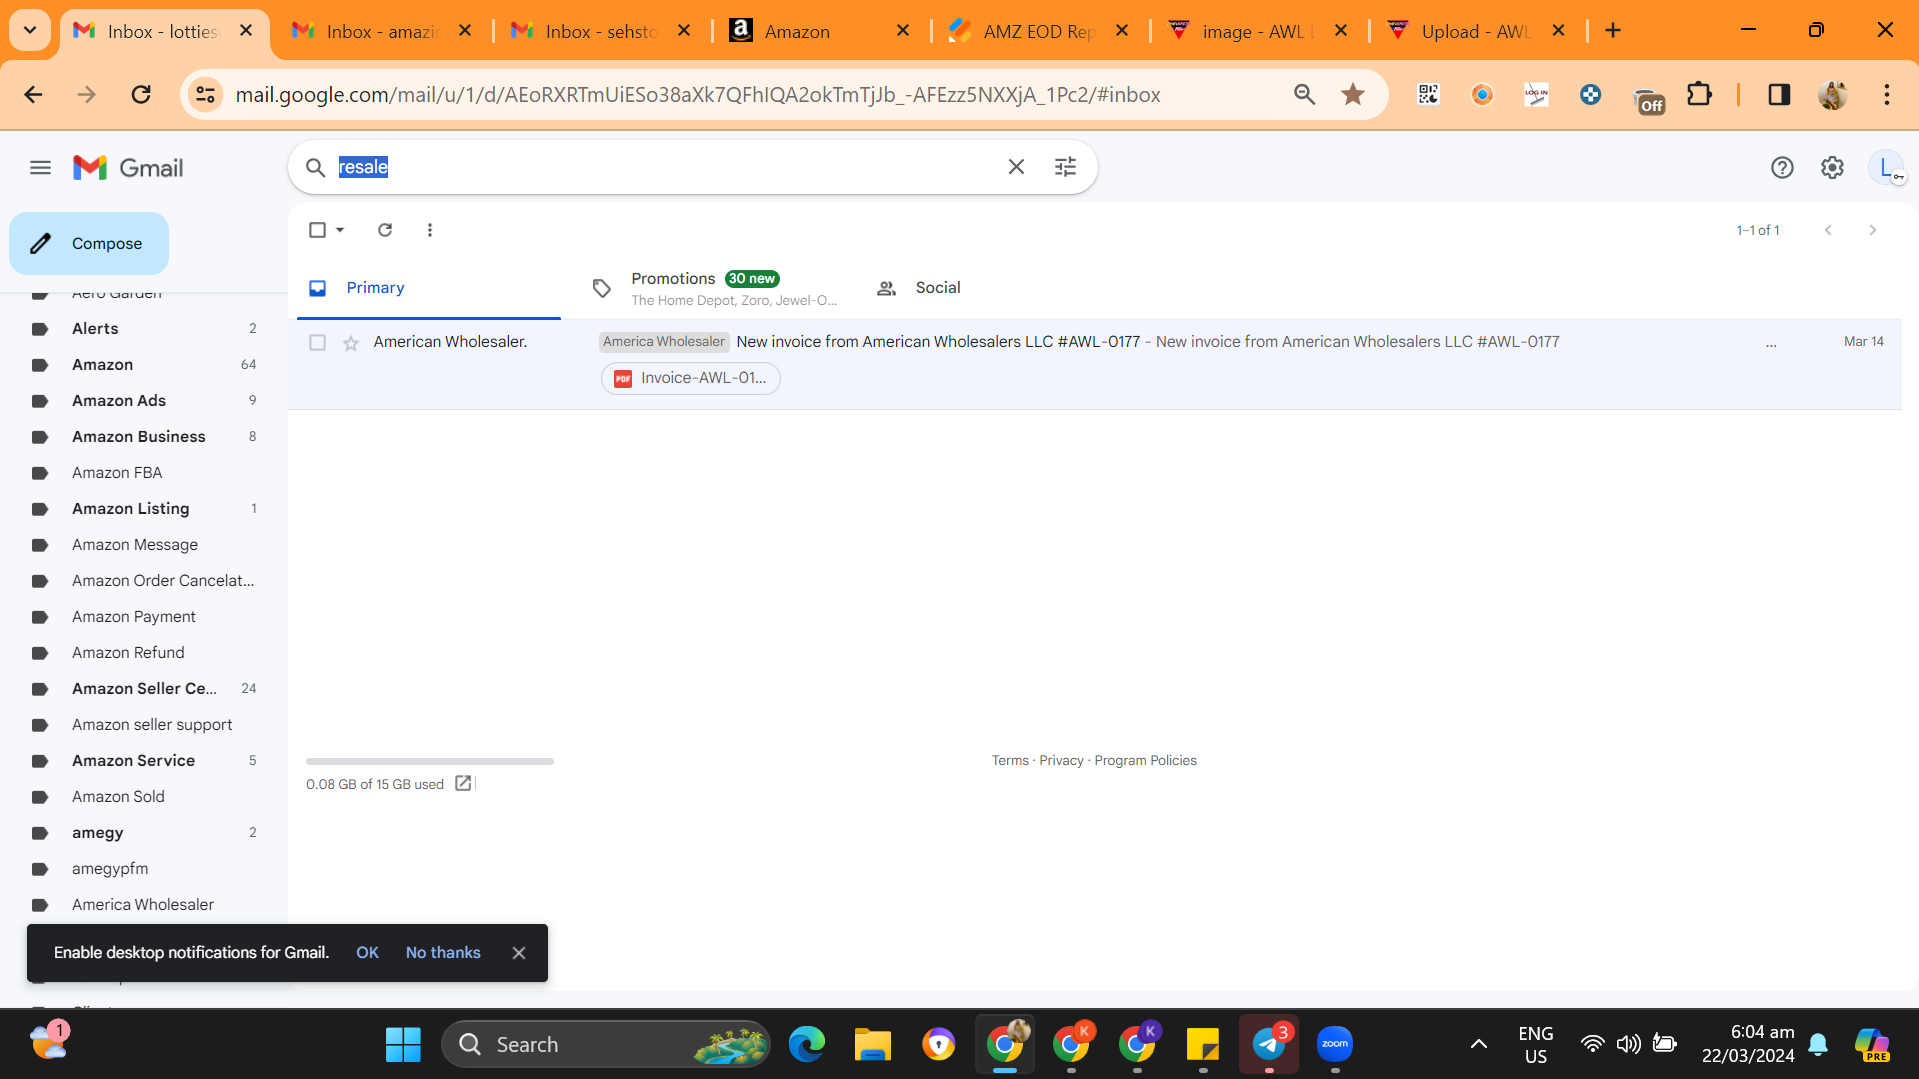Open Gmail Support help icon
This screenshot has height=1079, width=1919.
coord(1782,168)
